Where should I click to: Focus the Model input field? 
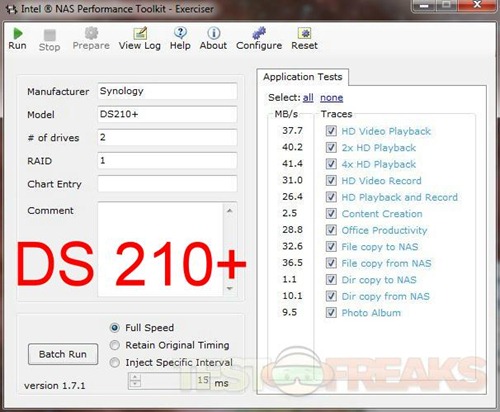click(167, 114)
